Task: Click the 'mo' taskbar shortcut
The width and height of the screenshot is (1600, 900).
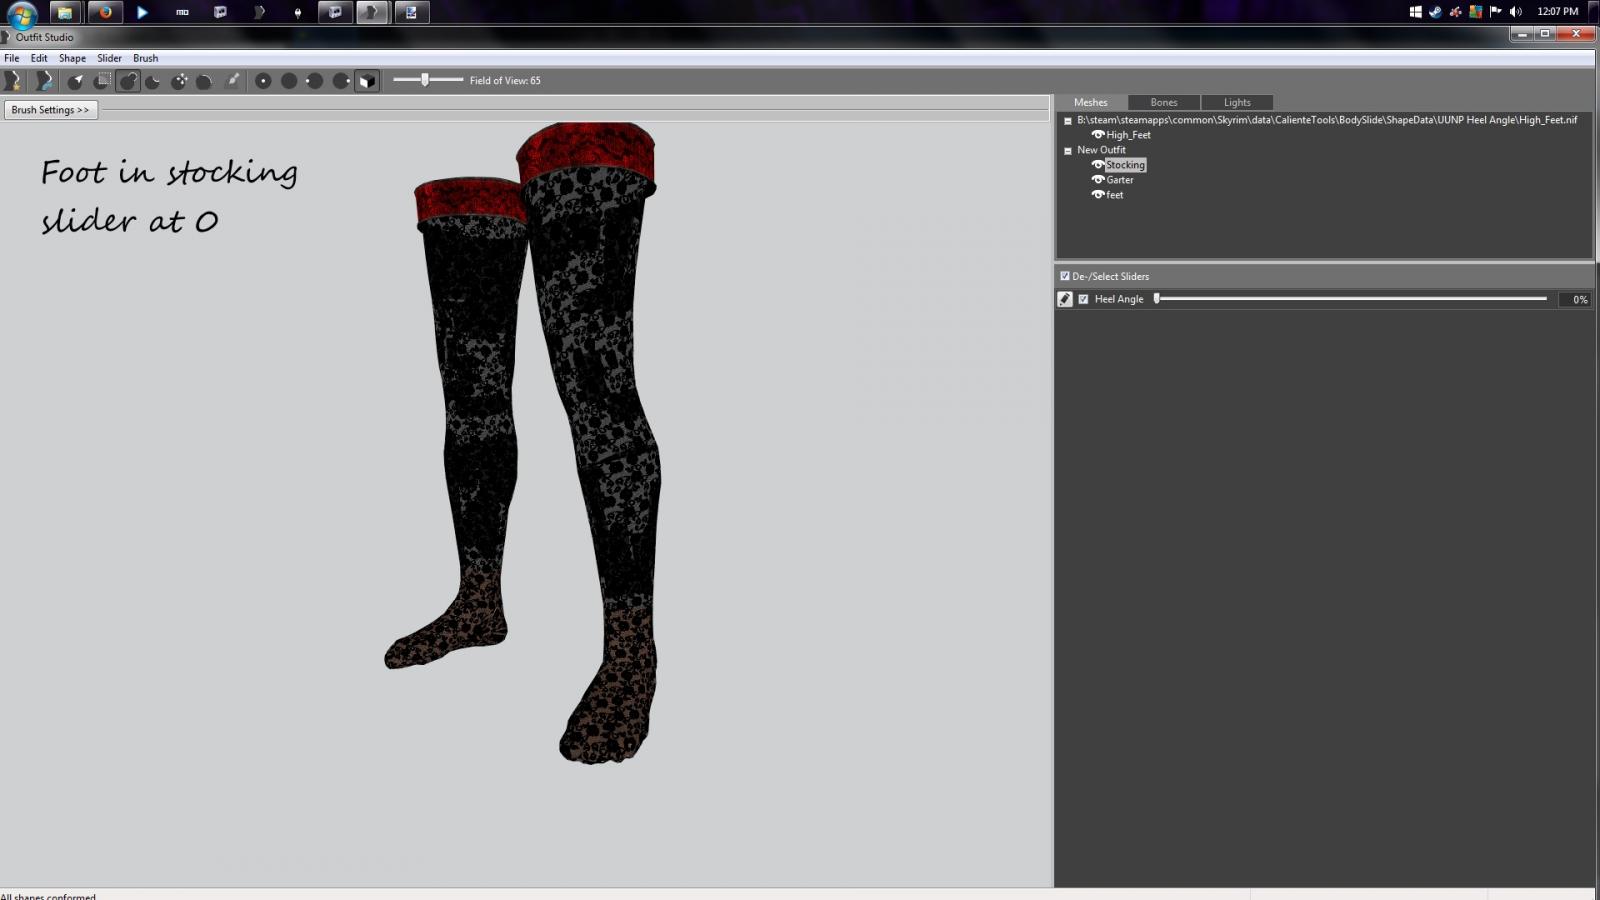Action: (182, 12)
